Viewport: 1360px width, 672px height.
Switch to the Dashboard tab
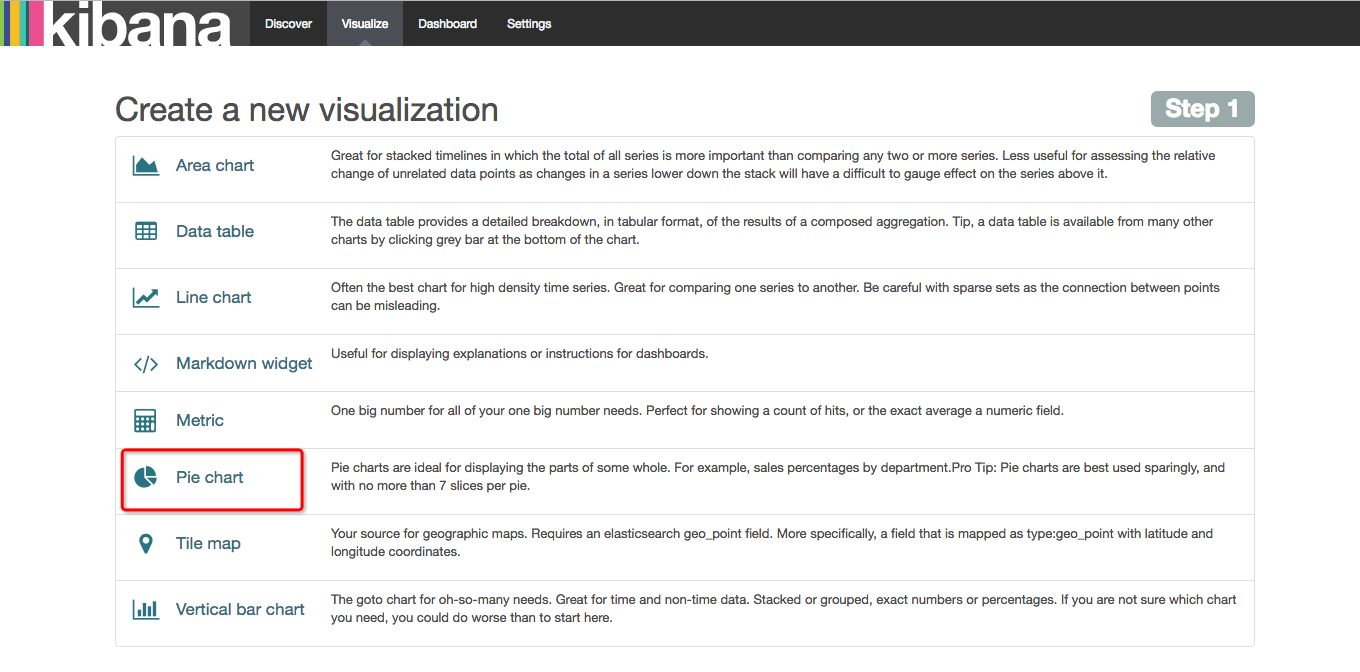tap(447, 23)
